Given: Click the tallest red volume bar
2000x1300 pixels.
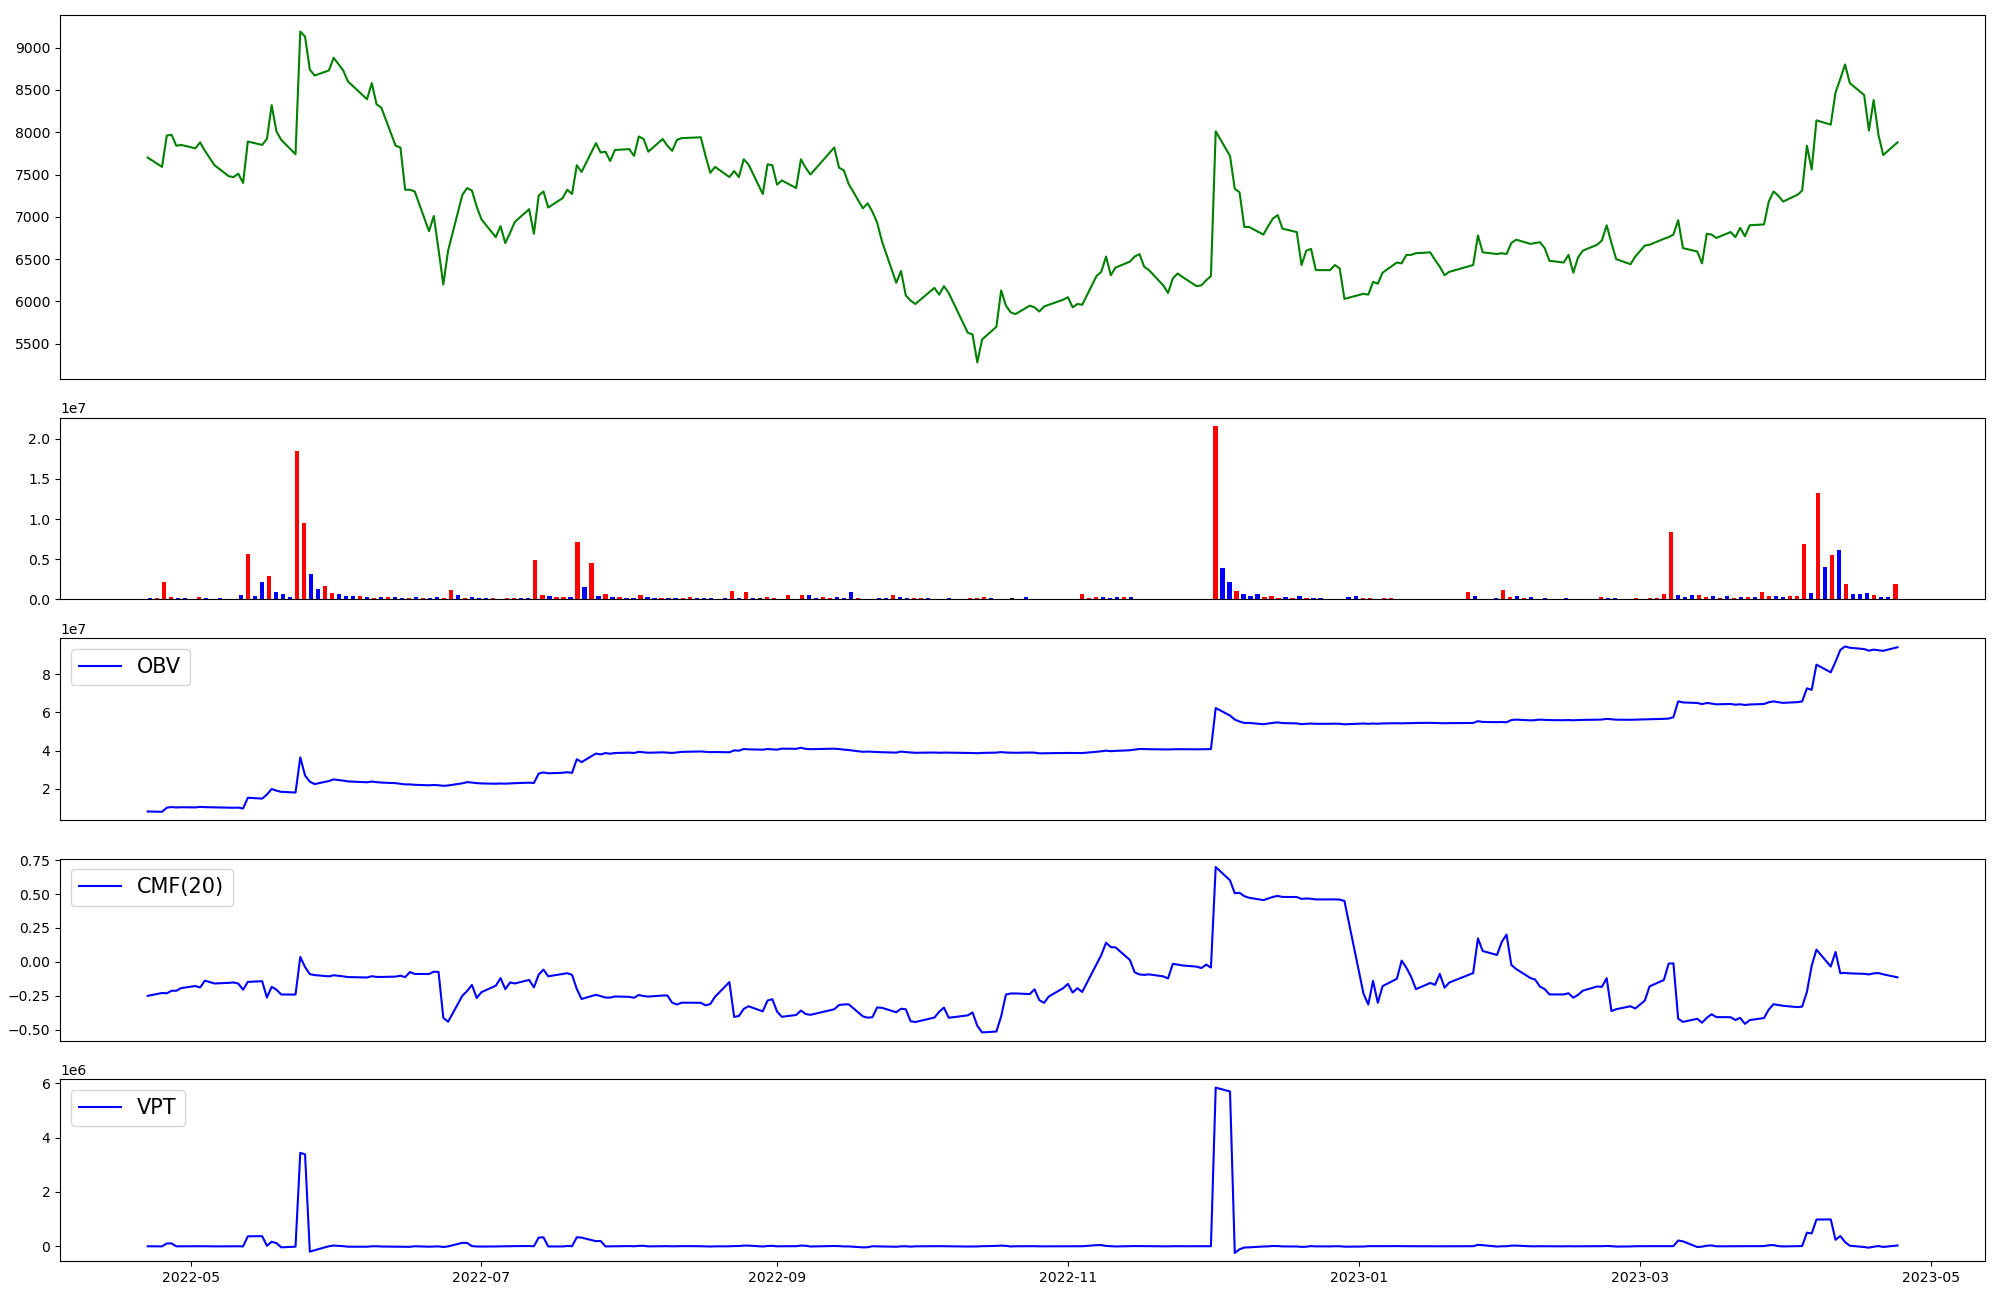Looking at the screenshot, I should [x=1215, y=512].
